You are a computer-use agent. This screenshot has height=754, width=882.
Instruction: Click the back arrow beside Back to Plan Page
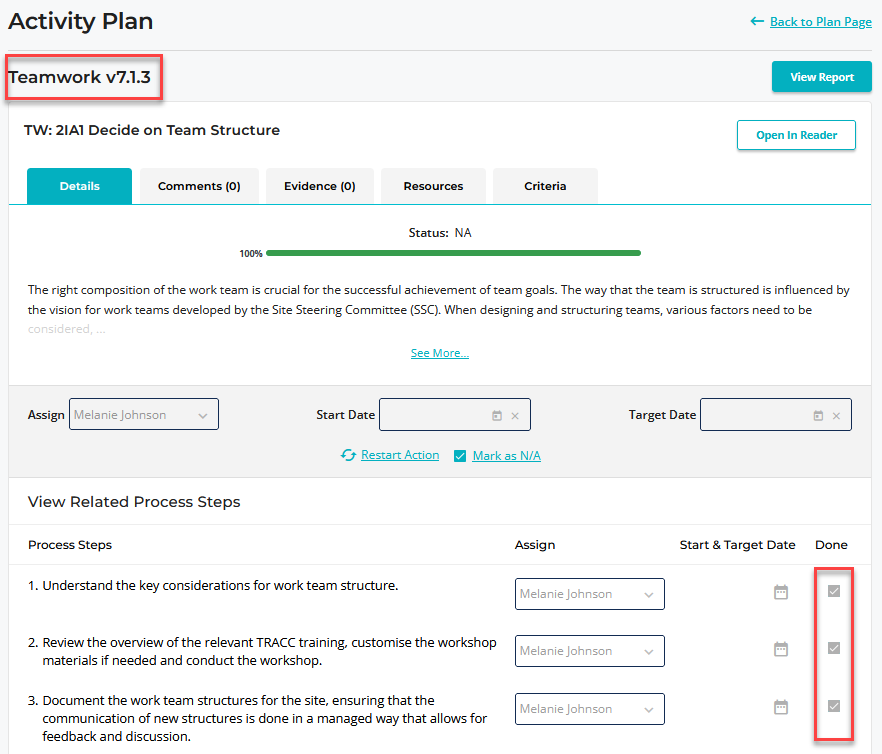[x=757, y=21]
